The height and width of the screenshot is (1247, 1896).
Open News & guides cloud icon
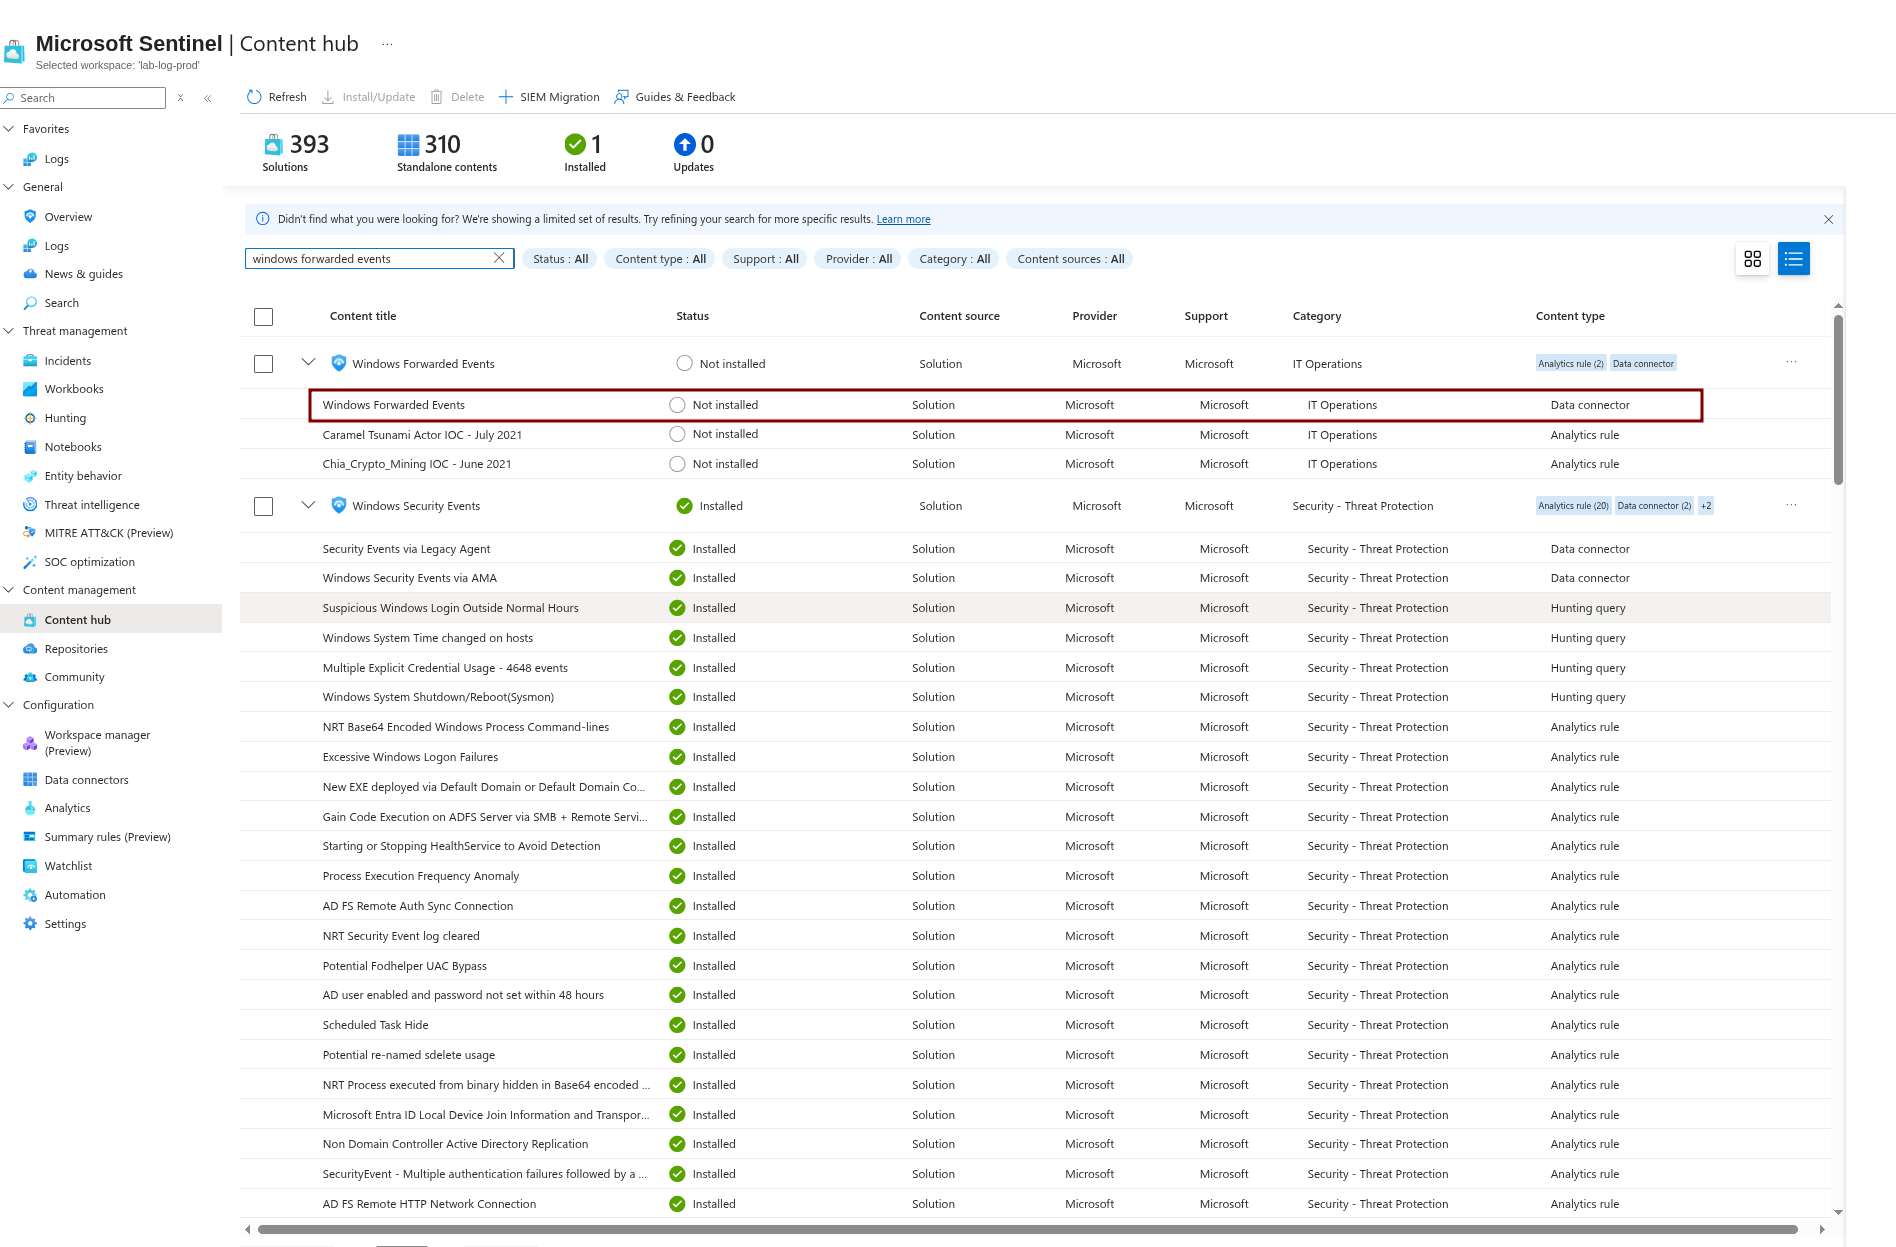[30, 274]
